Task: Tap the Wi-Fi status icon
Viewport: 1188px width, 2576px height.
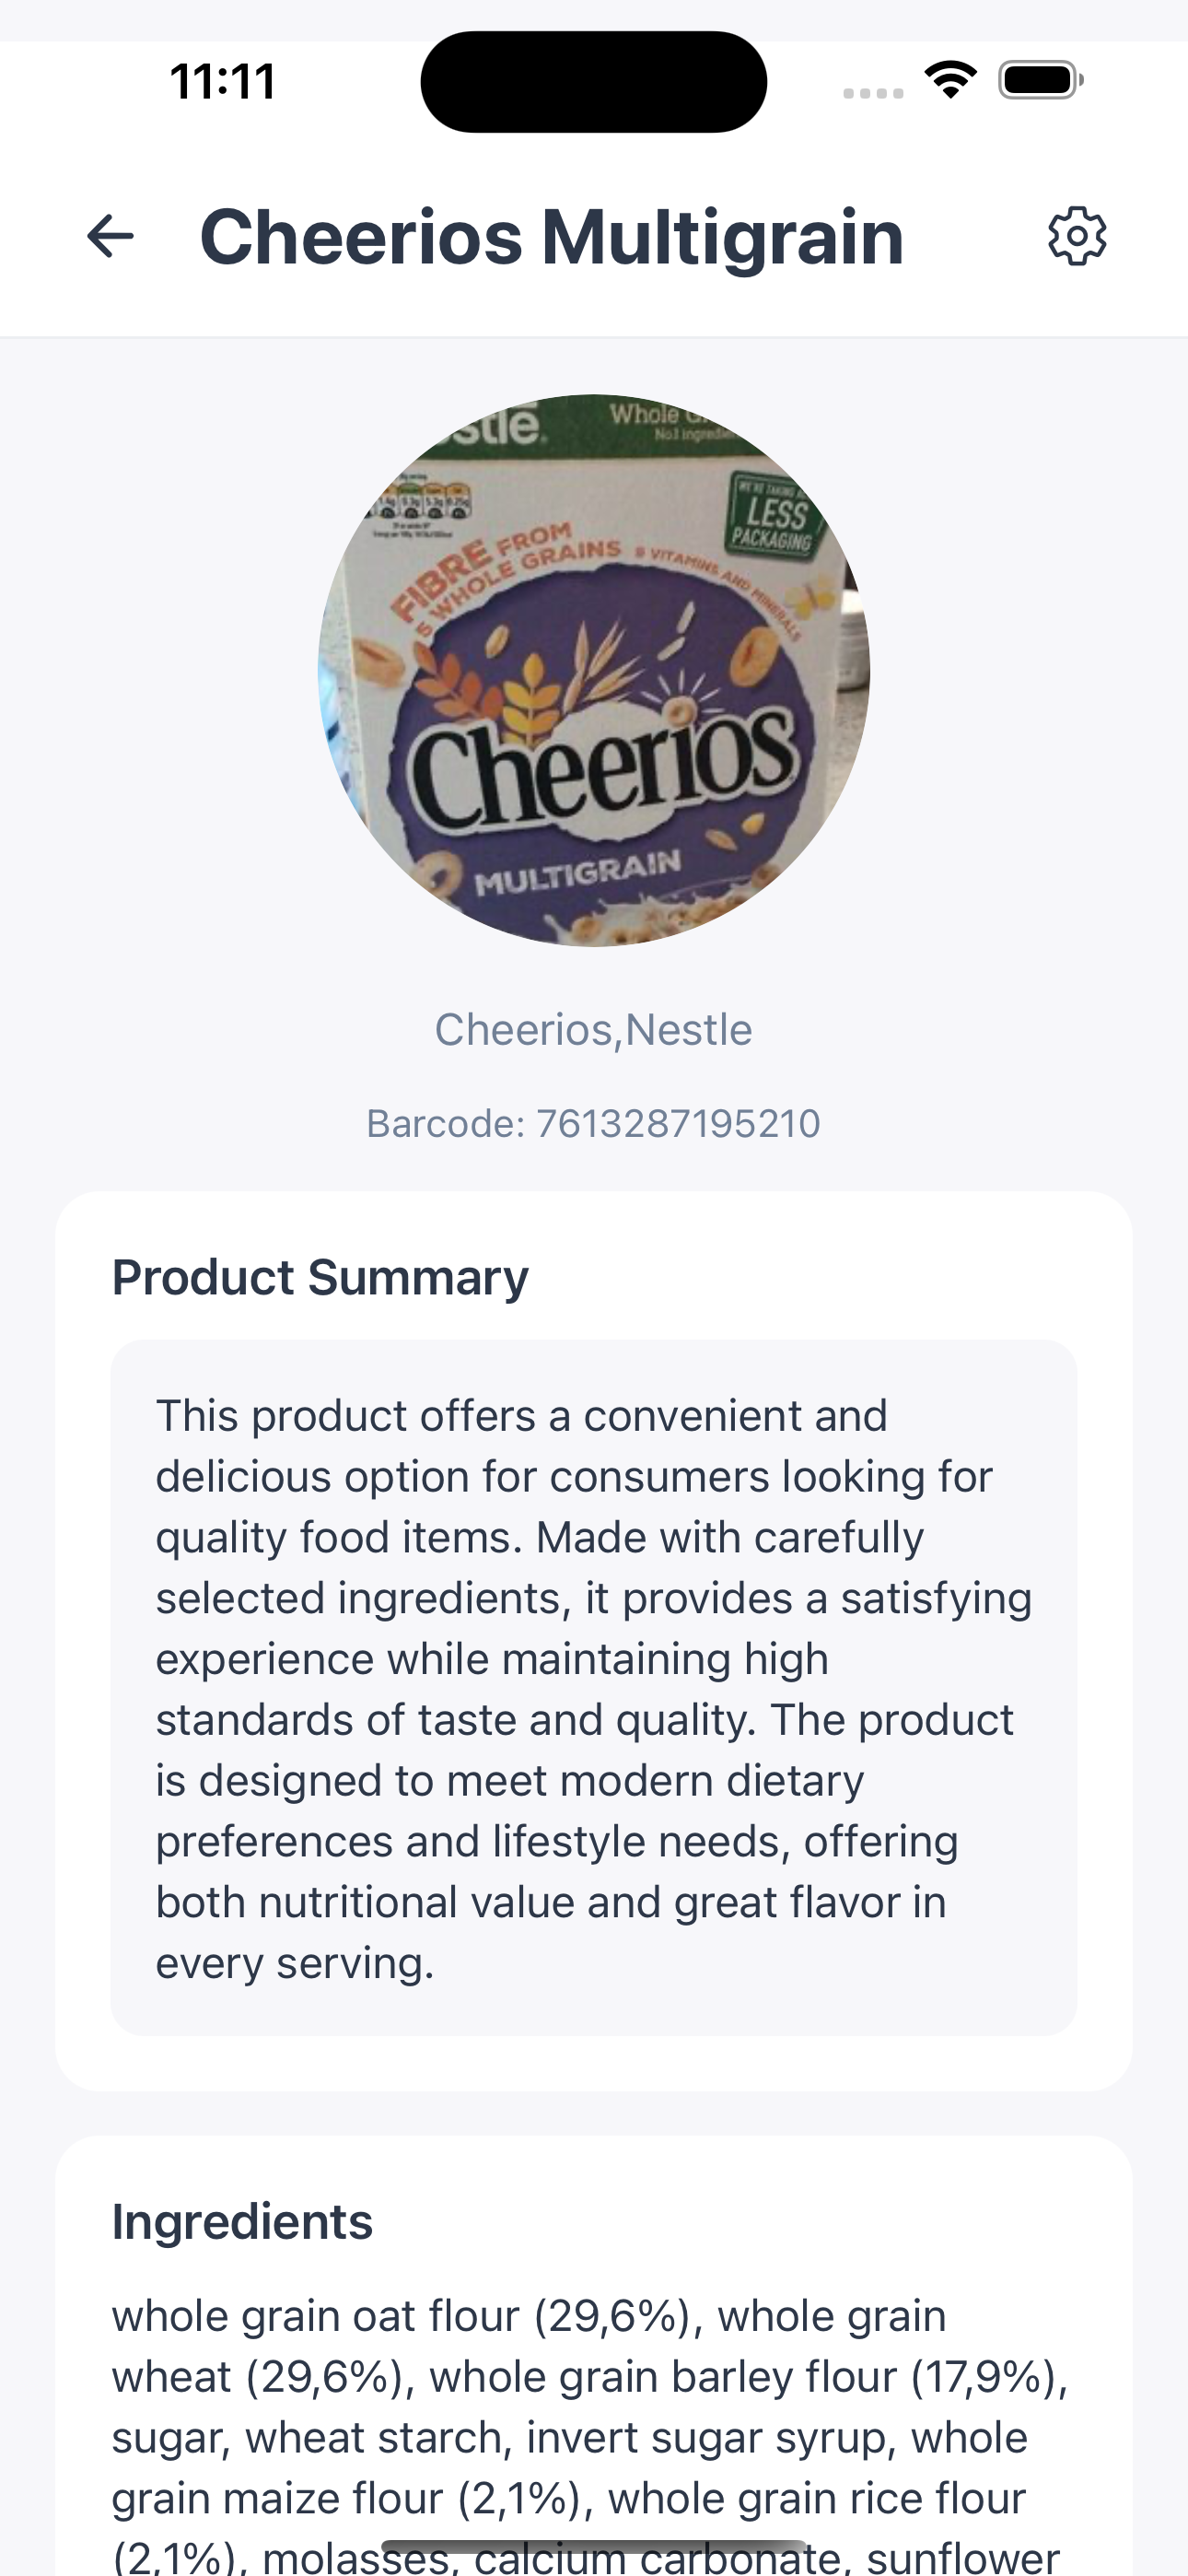Action: point(950,80)
